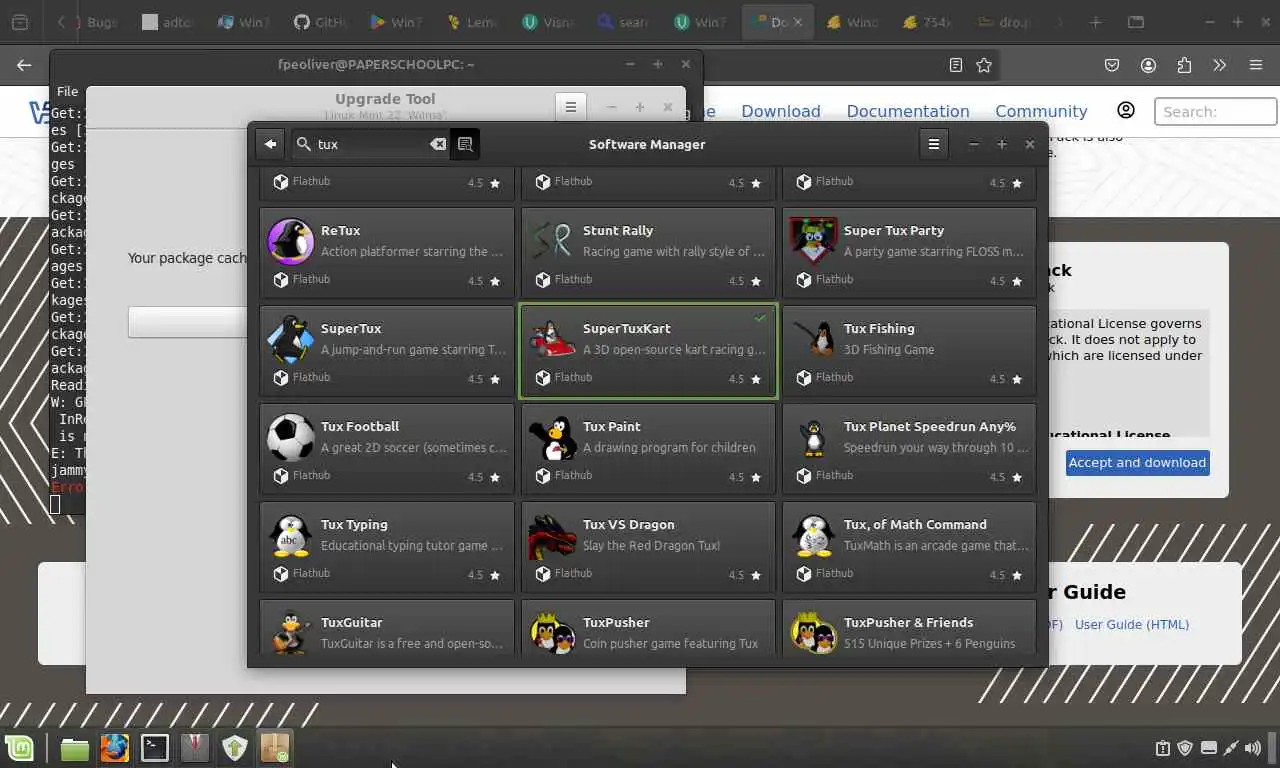
Task: Open the Tux Football soccer ball icon
Action: pos(291,439)
